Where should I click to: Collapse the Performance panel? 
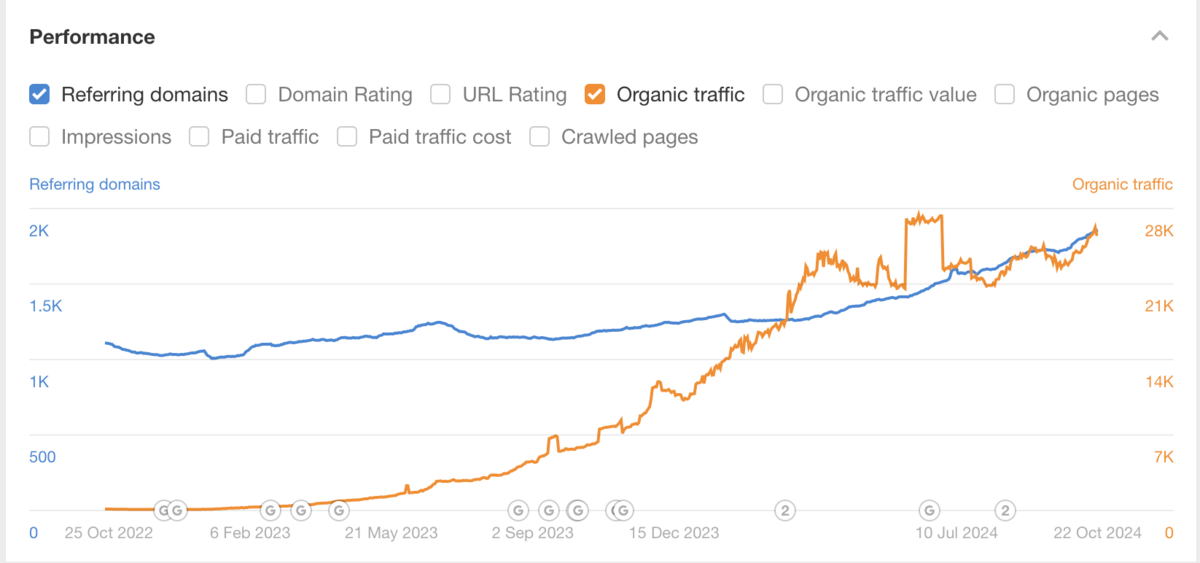coord(1160,37)
